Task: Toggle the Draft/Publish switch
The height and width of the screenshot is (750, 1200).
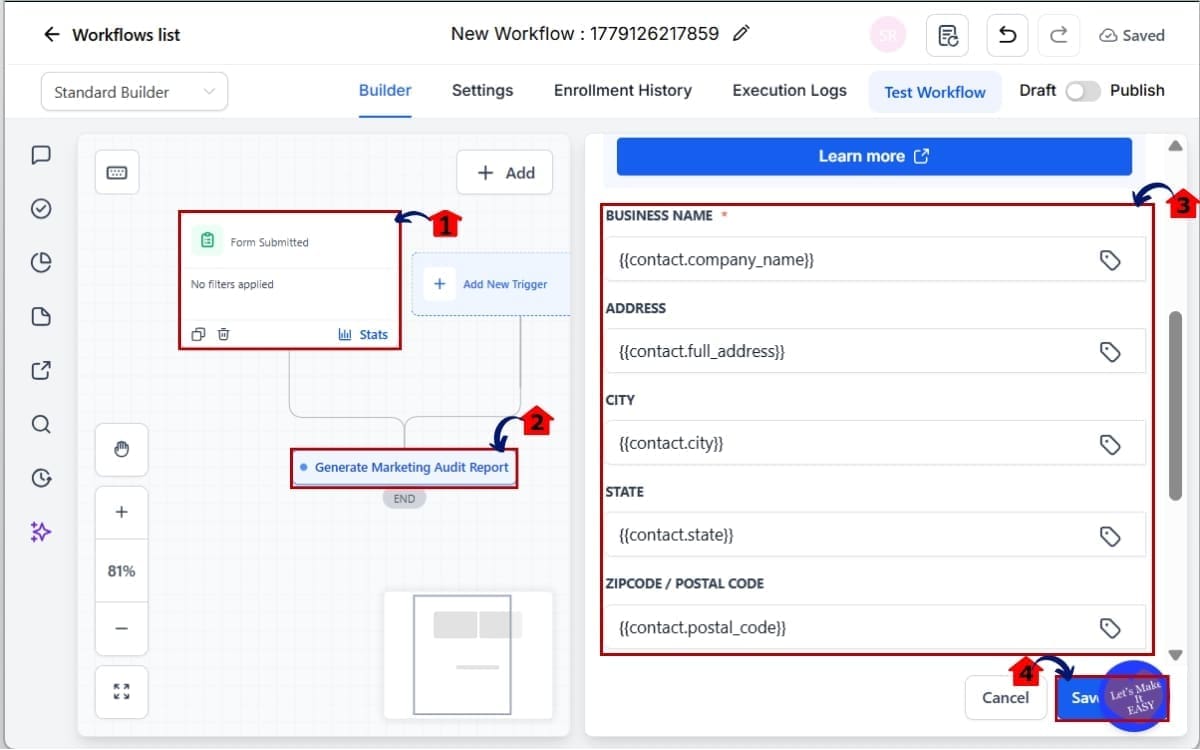Action: point(1082,91)
